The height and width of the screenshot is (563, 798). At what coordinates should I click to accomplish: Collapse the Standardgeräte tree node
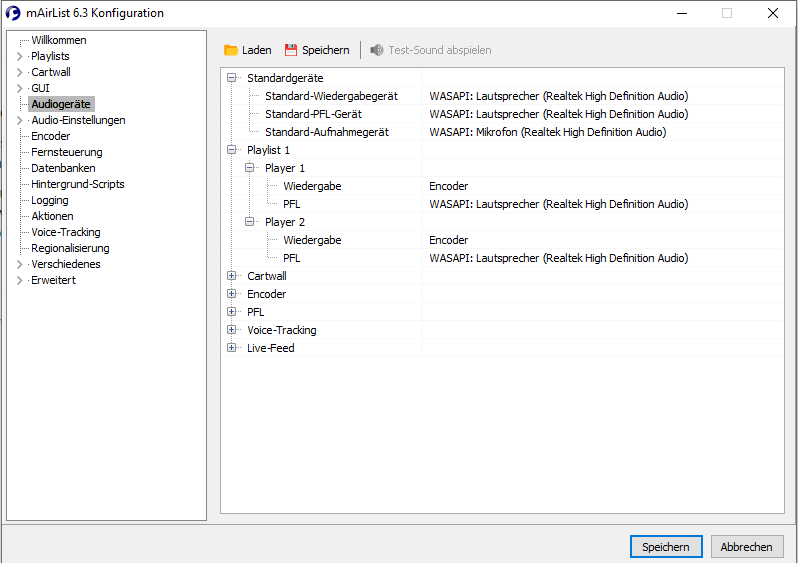coord(232,78)
